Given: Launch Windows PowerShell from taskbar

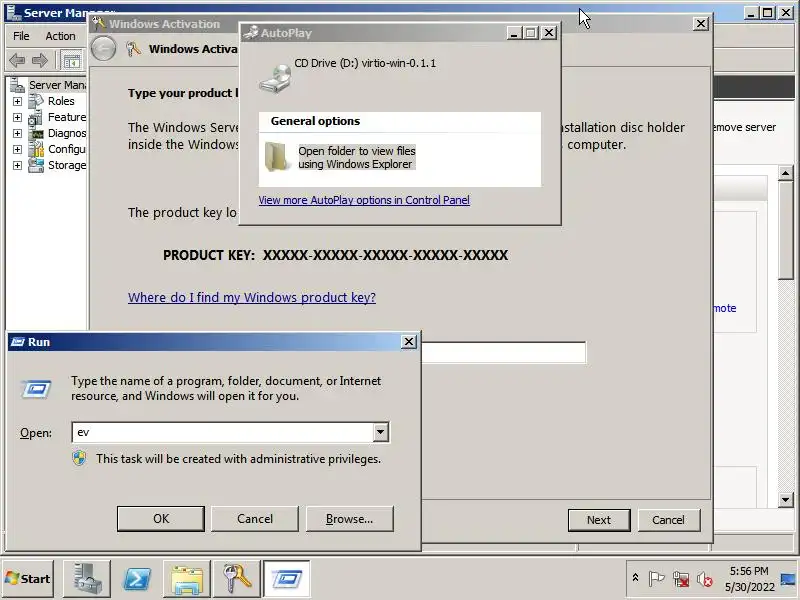Looking at the screenshot, I should point(137,579).
